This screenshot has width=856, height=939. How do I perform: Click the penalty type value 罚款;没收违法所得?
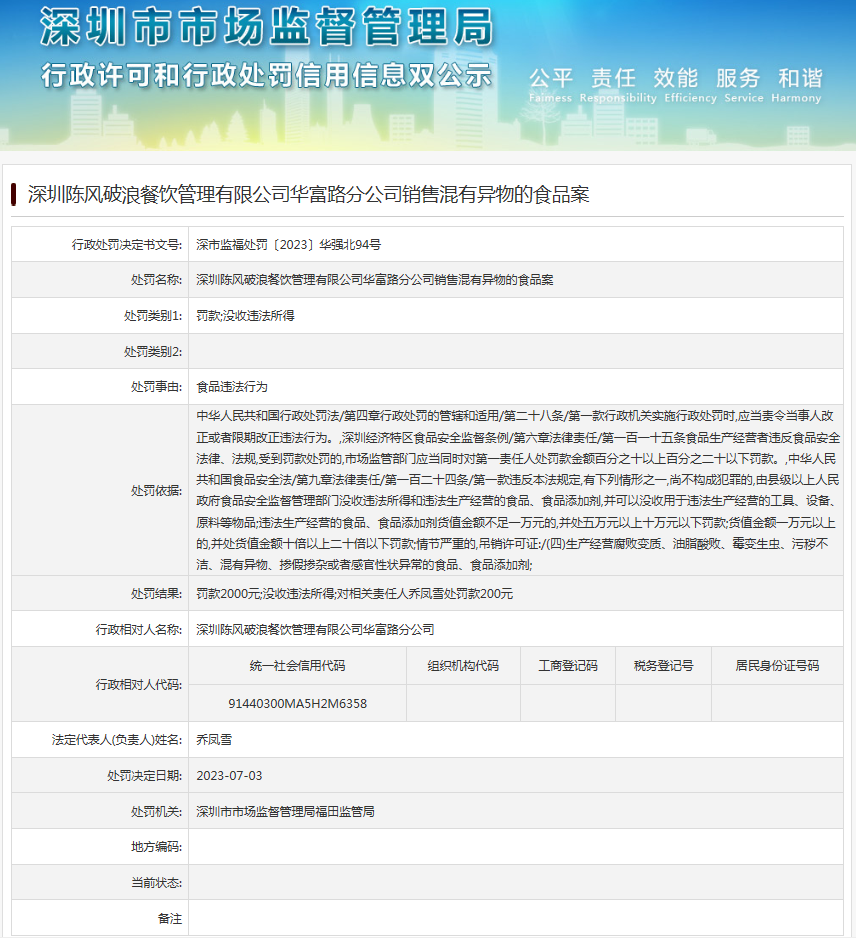click(x=245, y=315)
